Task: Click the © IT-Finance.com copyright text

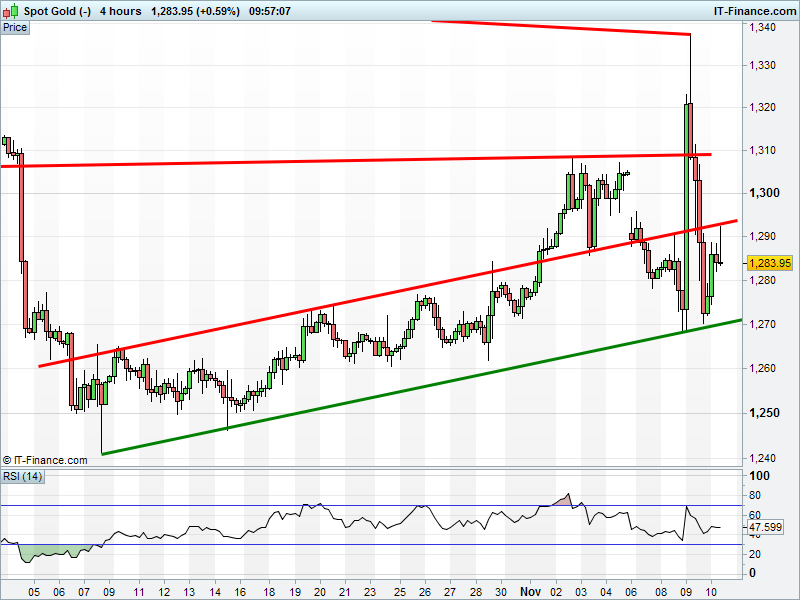Action: 45,460
